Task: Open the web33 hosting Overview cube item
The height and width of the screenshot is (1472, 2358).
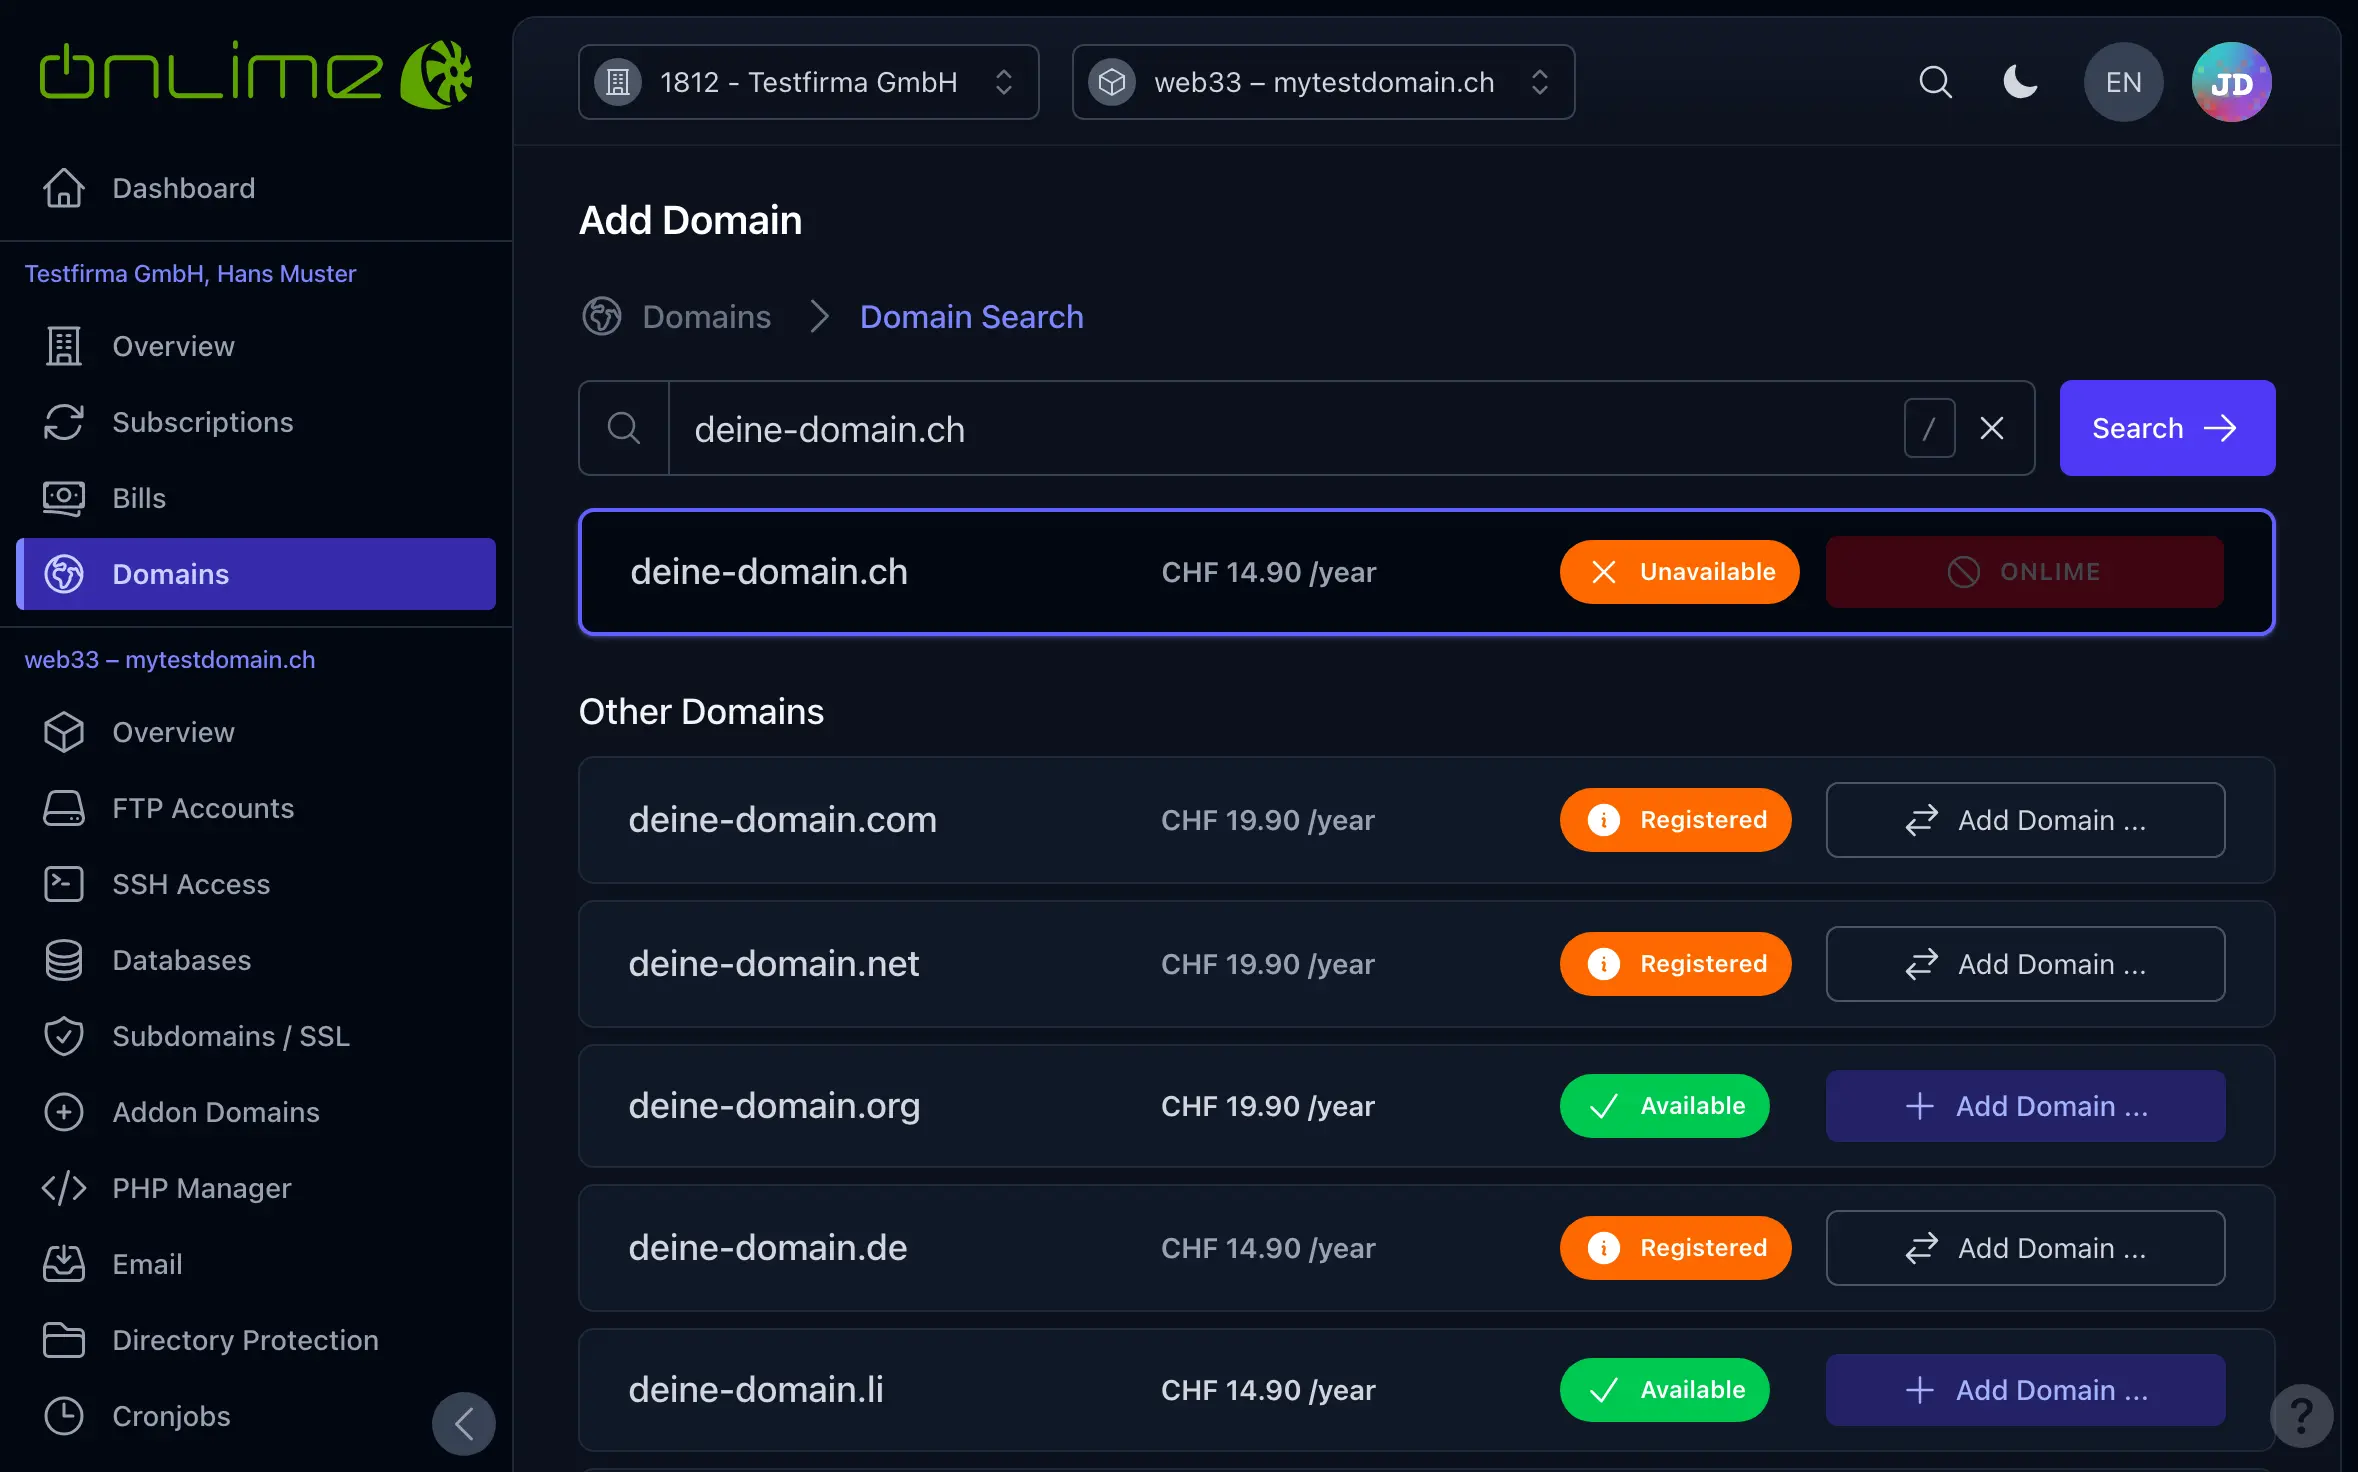Action: (256, 732)
